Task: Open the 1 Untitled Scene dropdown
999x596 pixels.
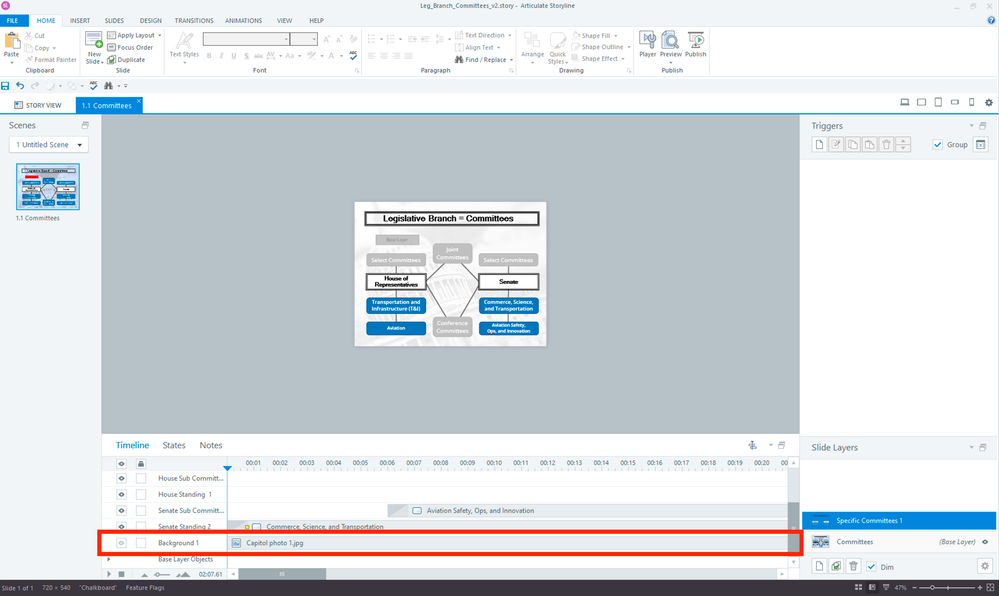Action: point(49,145)
